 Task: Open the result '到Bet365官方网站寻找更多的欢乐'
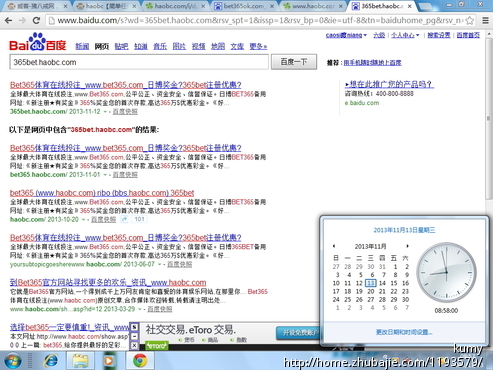(108, 283)
